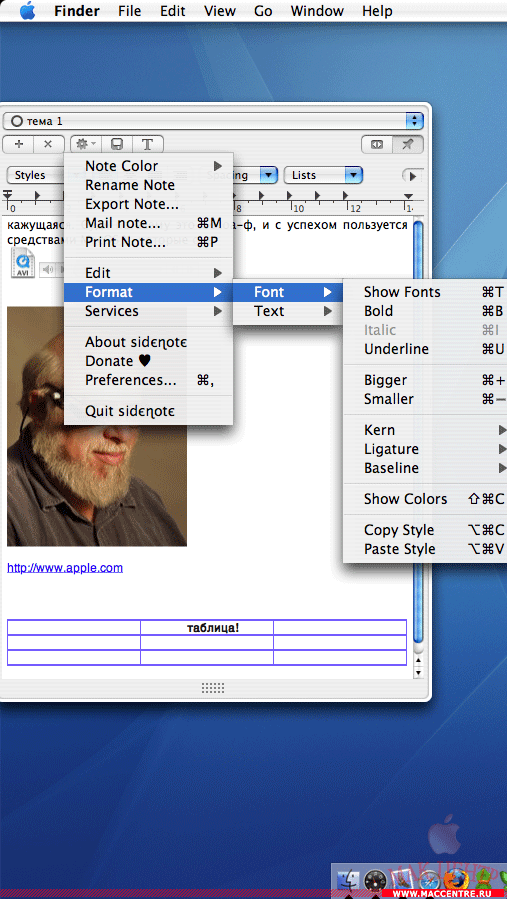
Task: Select the highlighted Format menu item
Action: coord(149,292)
